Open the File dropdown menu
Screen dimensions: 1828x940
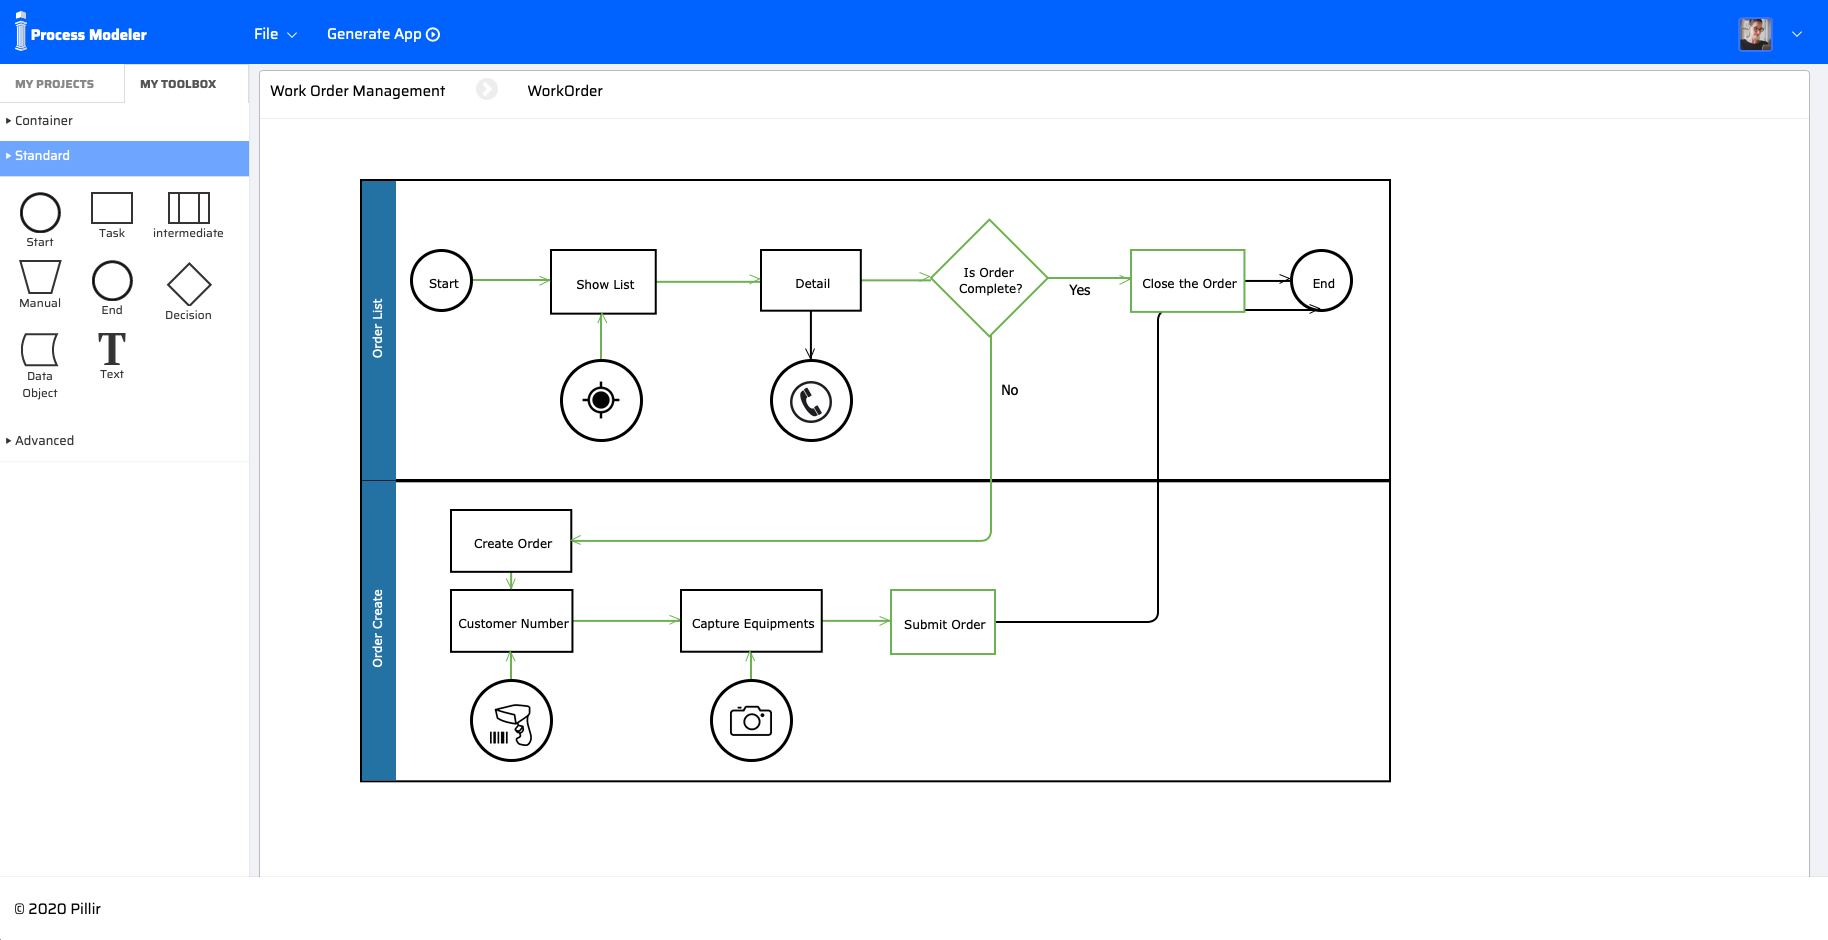coord(275,34)
